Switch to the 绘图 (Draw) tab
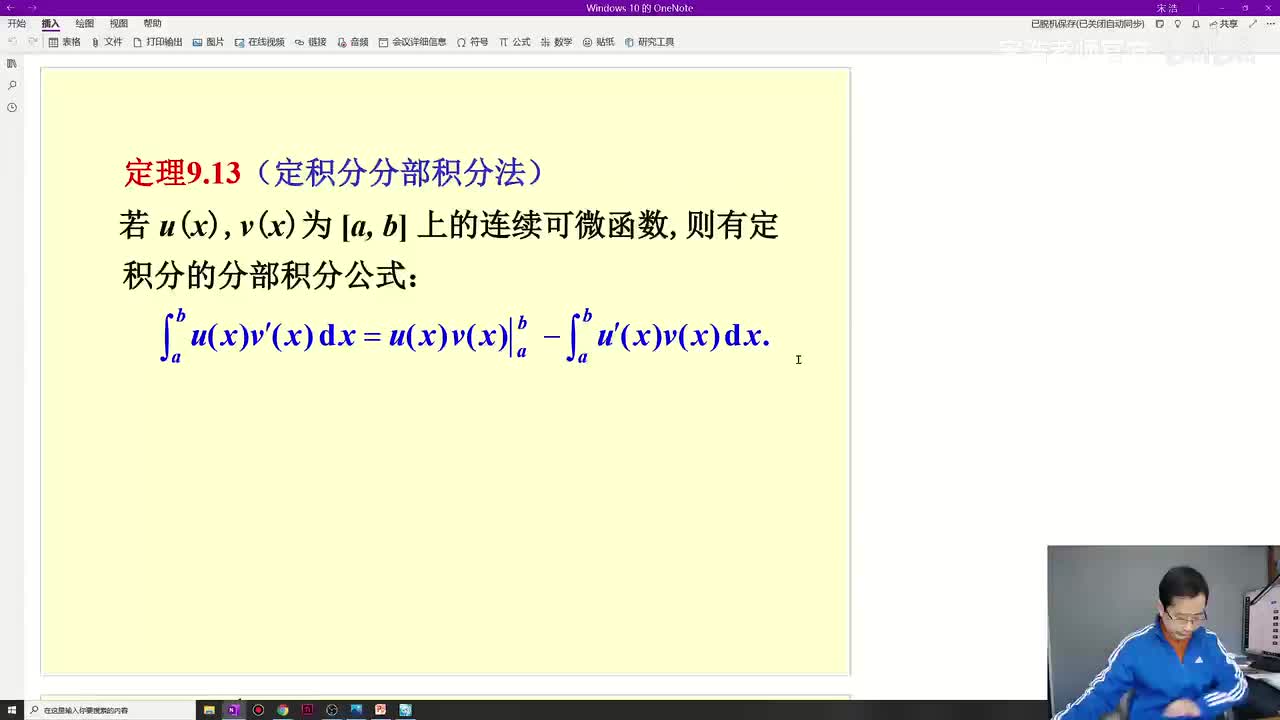The width and height of the screenshot is (1280, 720). 84,23
